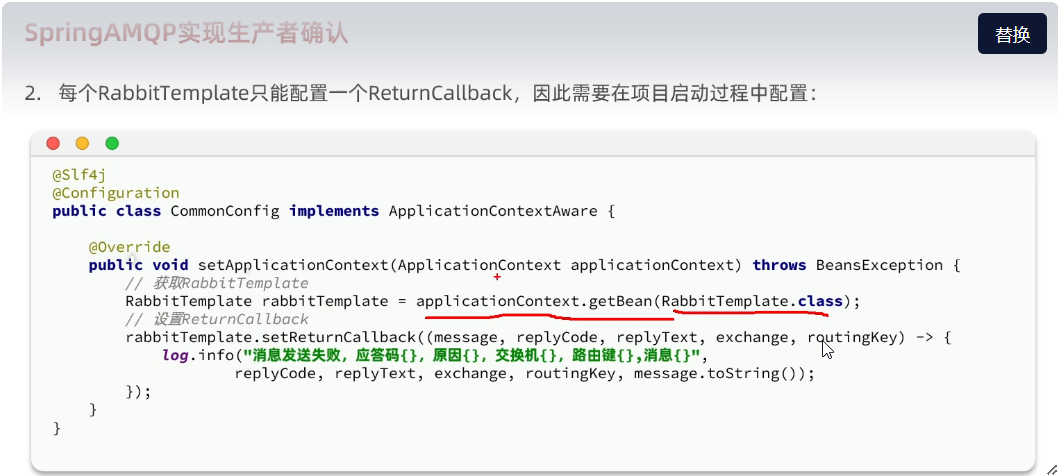Viewport: 1058px width, 476px height.
Task: Click the SpringAMQP实现生产者确认 heading
Action: [186, 33]
